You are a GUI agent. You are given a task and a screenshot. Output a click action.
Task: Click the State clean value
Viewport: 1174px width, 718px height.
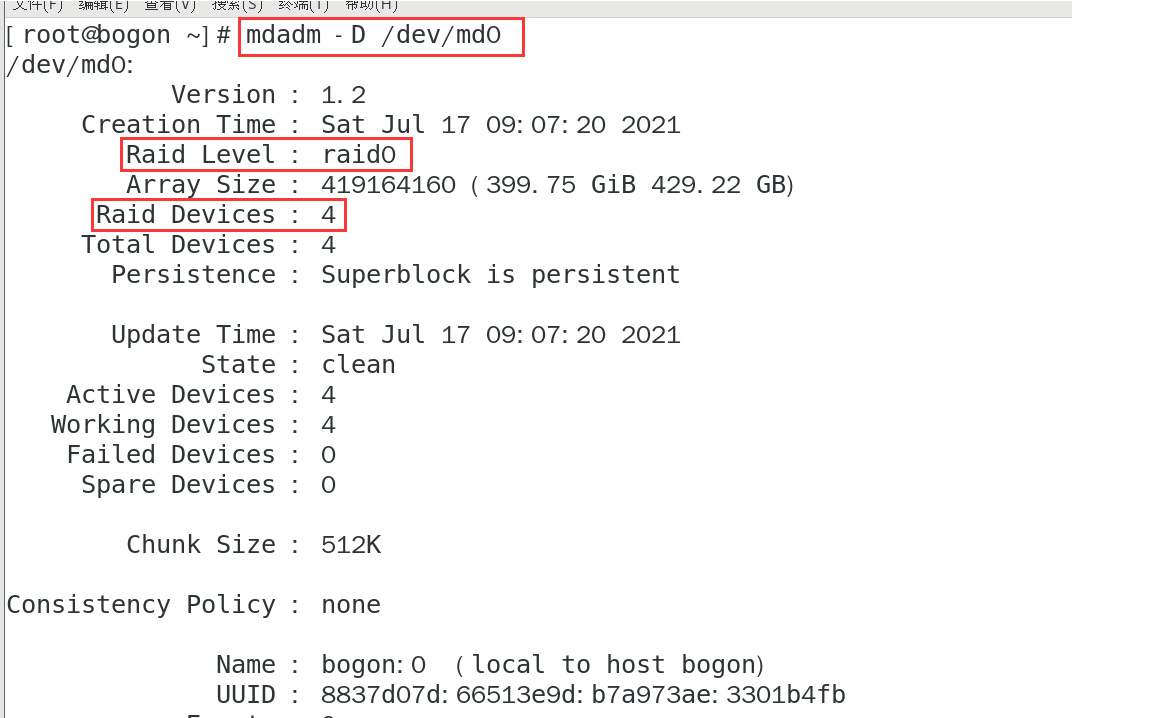pyautogui.click(x=358, y=365)
